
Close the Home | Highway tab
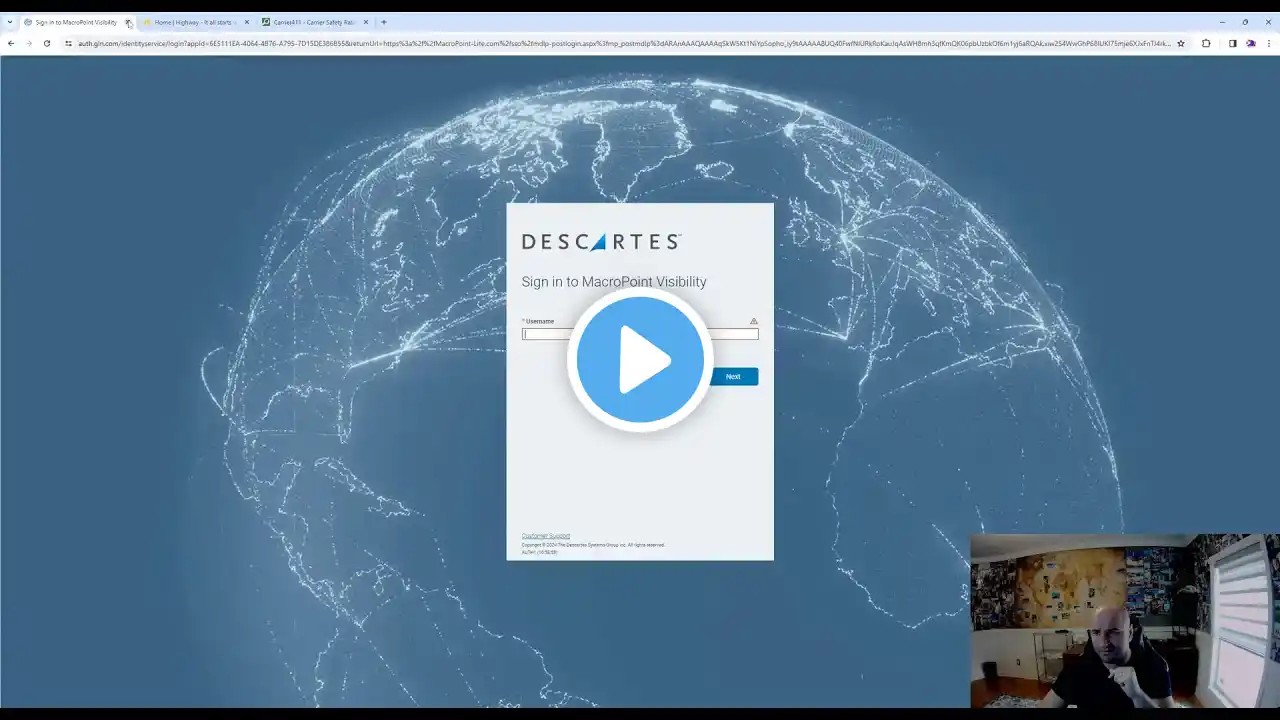pyautogui.click(x=247, y=22)
